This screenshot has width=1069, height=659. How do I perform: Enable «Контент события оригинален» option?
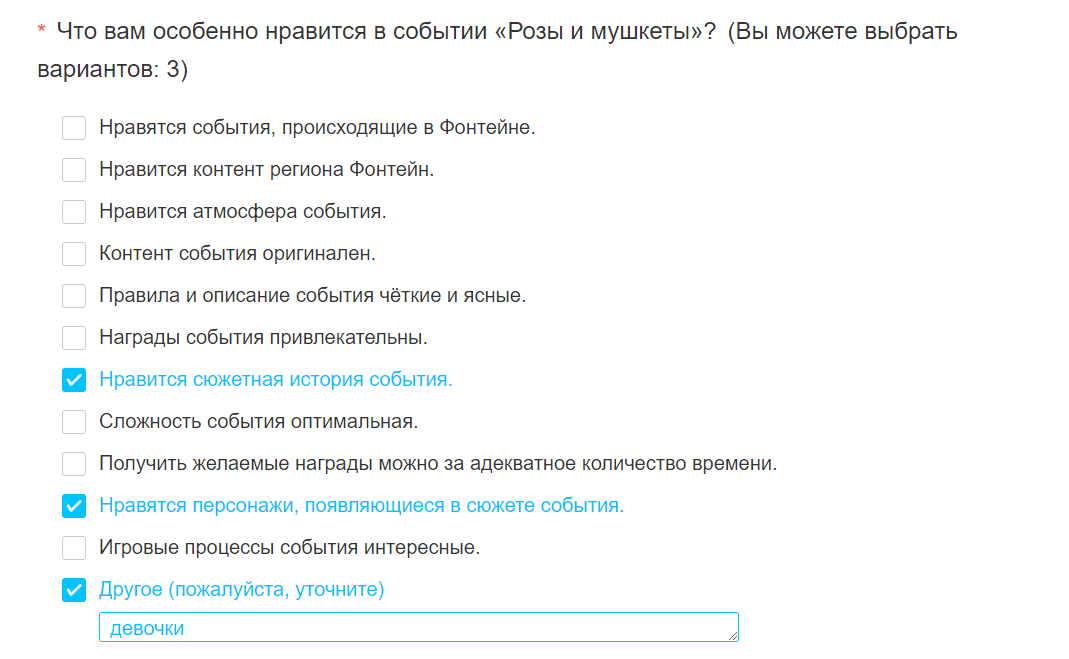(x=74, y=254)
